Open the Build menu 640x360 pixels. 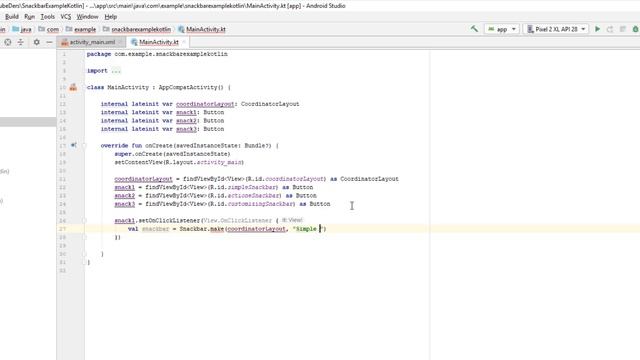[11, 17]
